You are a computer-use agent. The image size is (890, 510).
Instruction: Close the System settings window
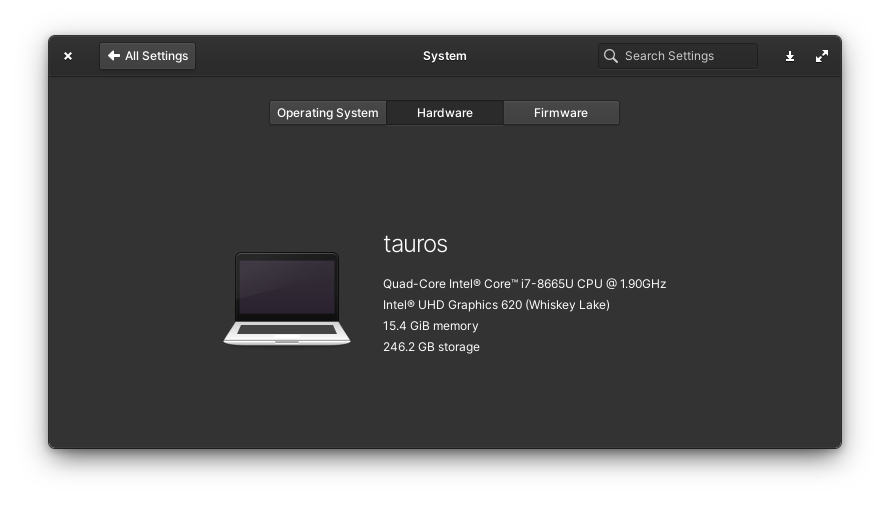pyautogui.click(x=68, y=56)
